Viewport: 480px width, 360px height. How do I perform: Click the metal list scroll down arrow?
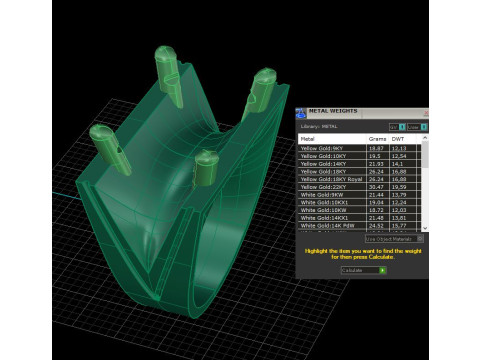point(425,228)
